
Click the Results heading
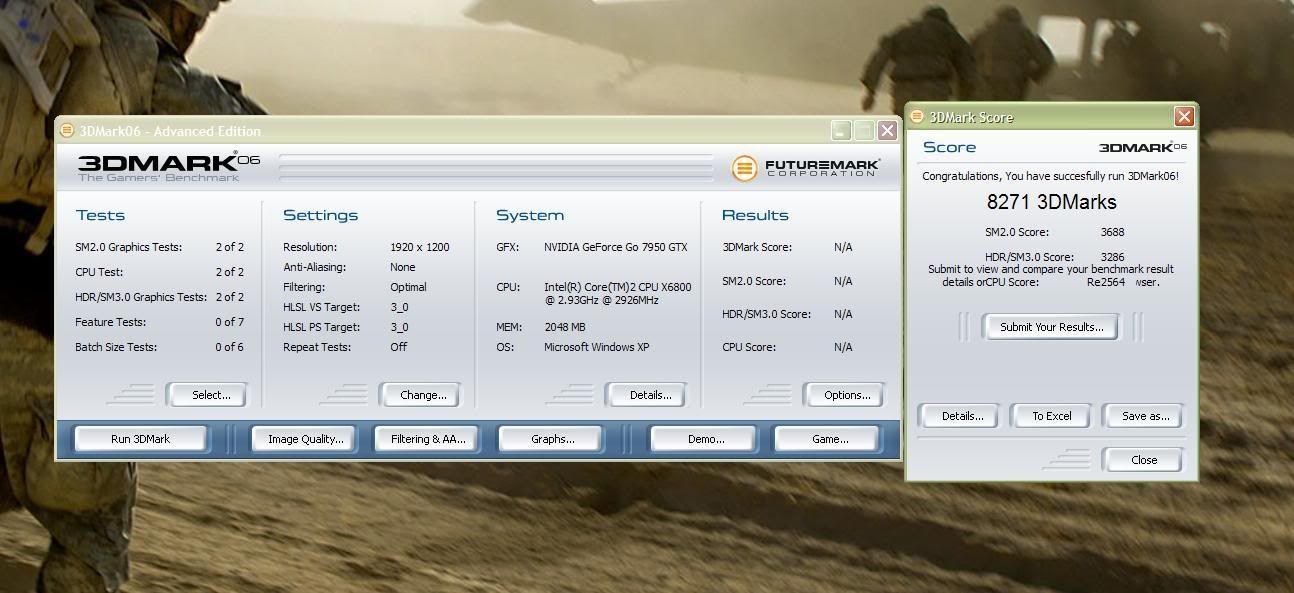pos(755,215)
